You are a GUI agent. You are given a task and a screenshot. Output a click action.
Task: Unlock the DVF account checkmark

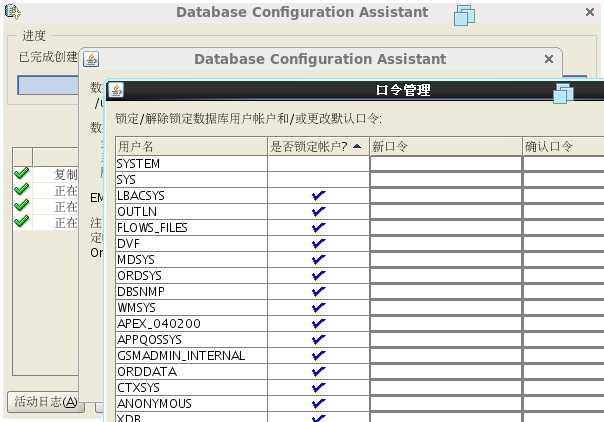tap(319, 243)
